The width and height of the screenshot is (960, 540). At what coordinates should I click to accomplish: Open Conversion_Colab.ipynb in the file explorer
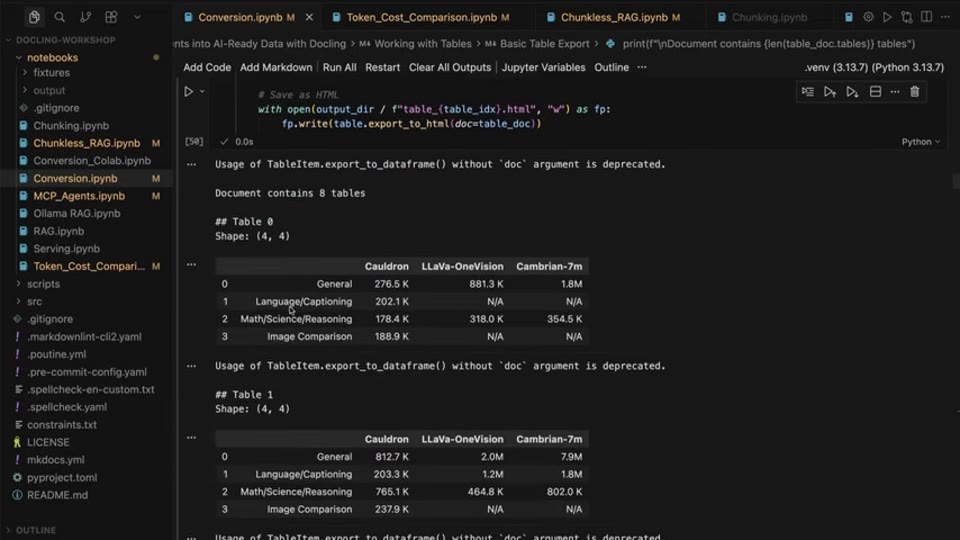pos(92,160)
